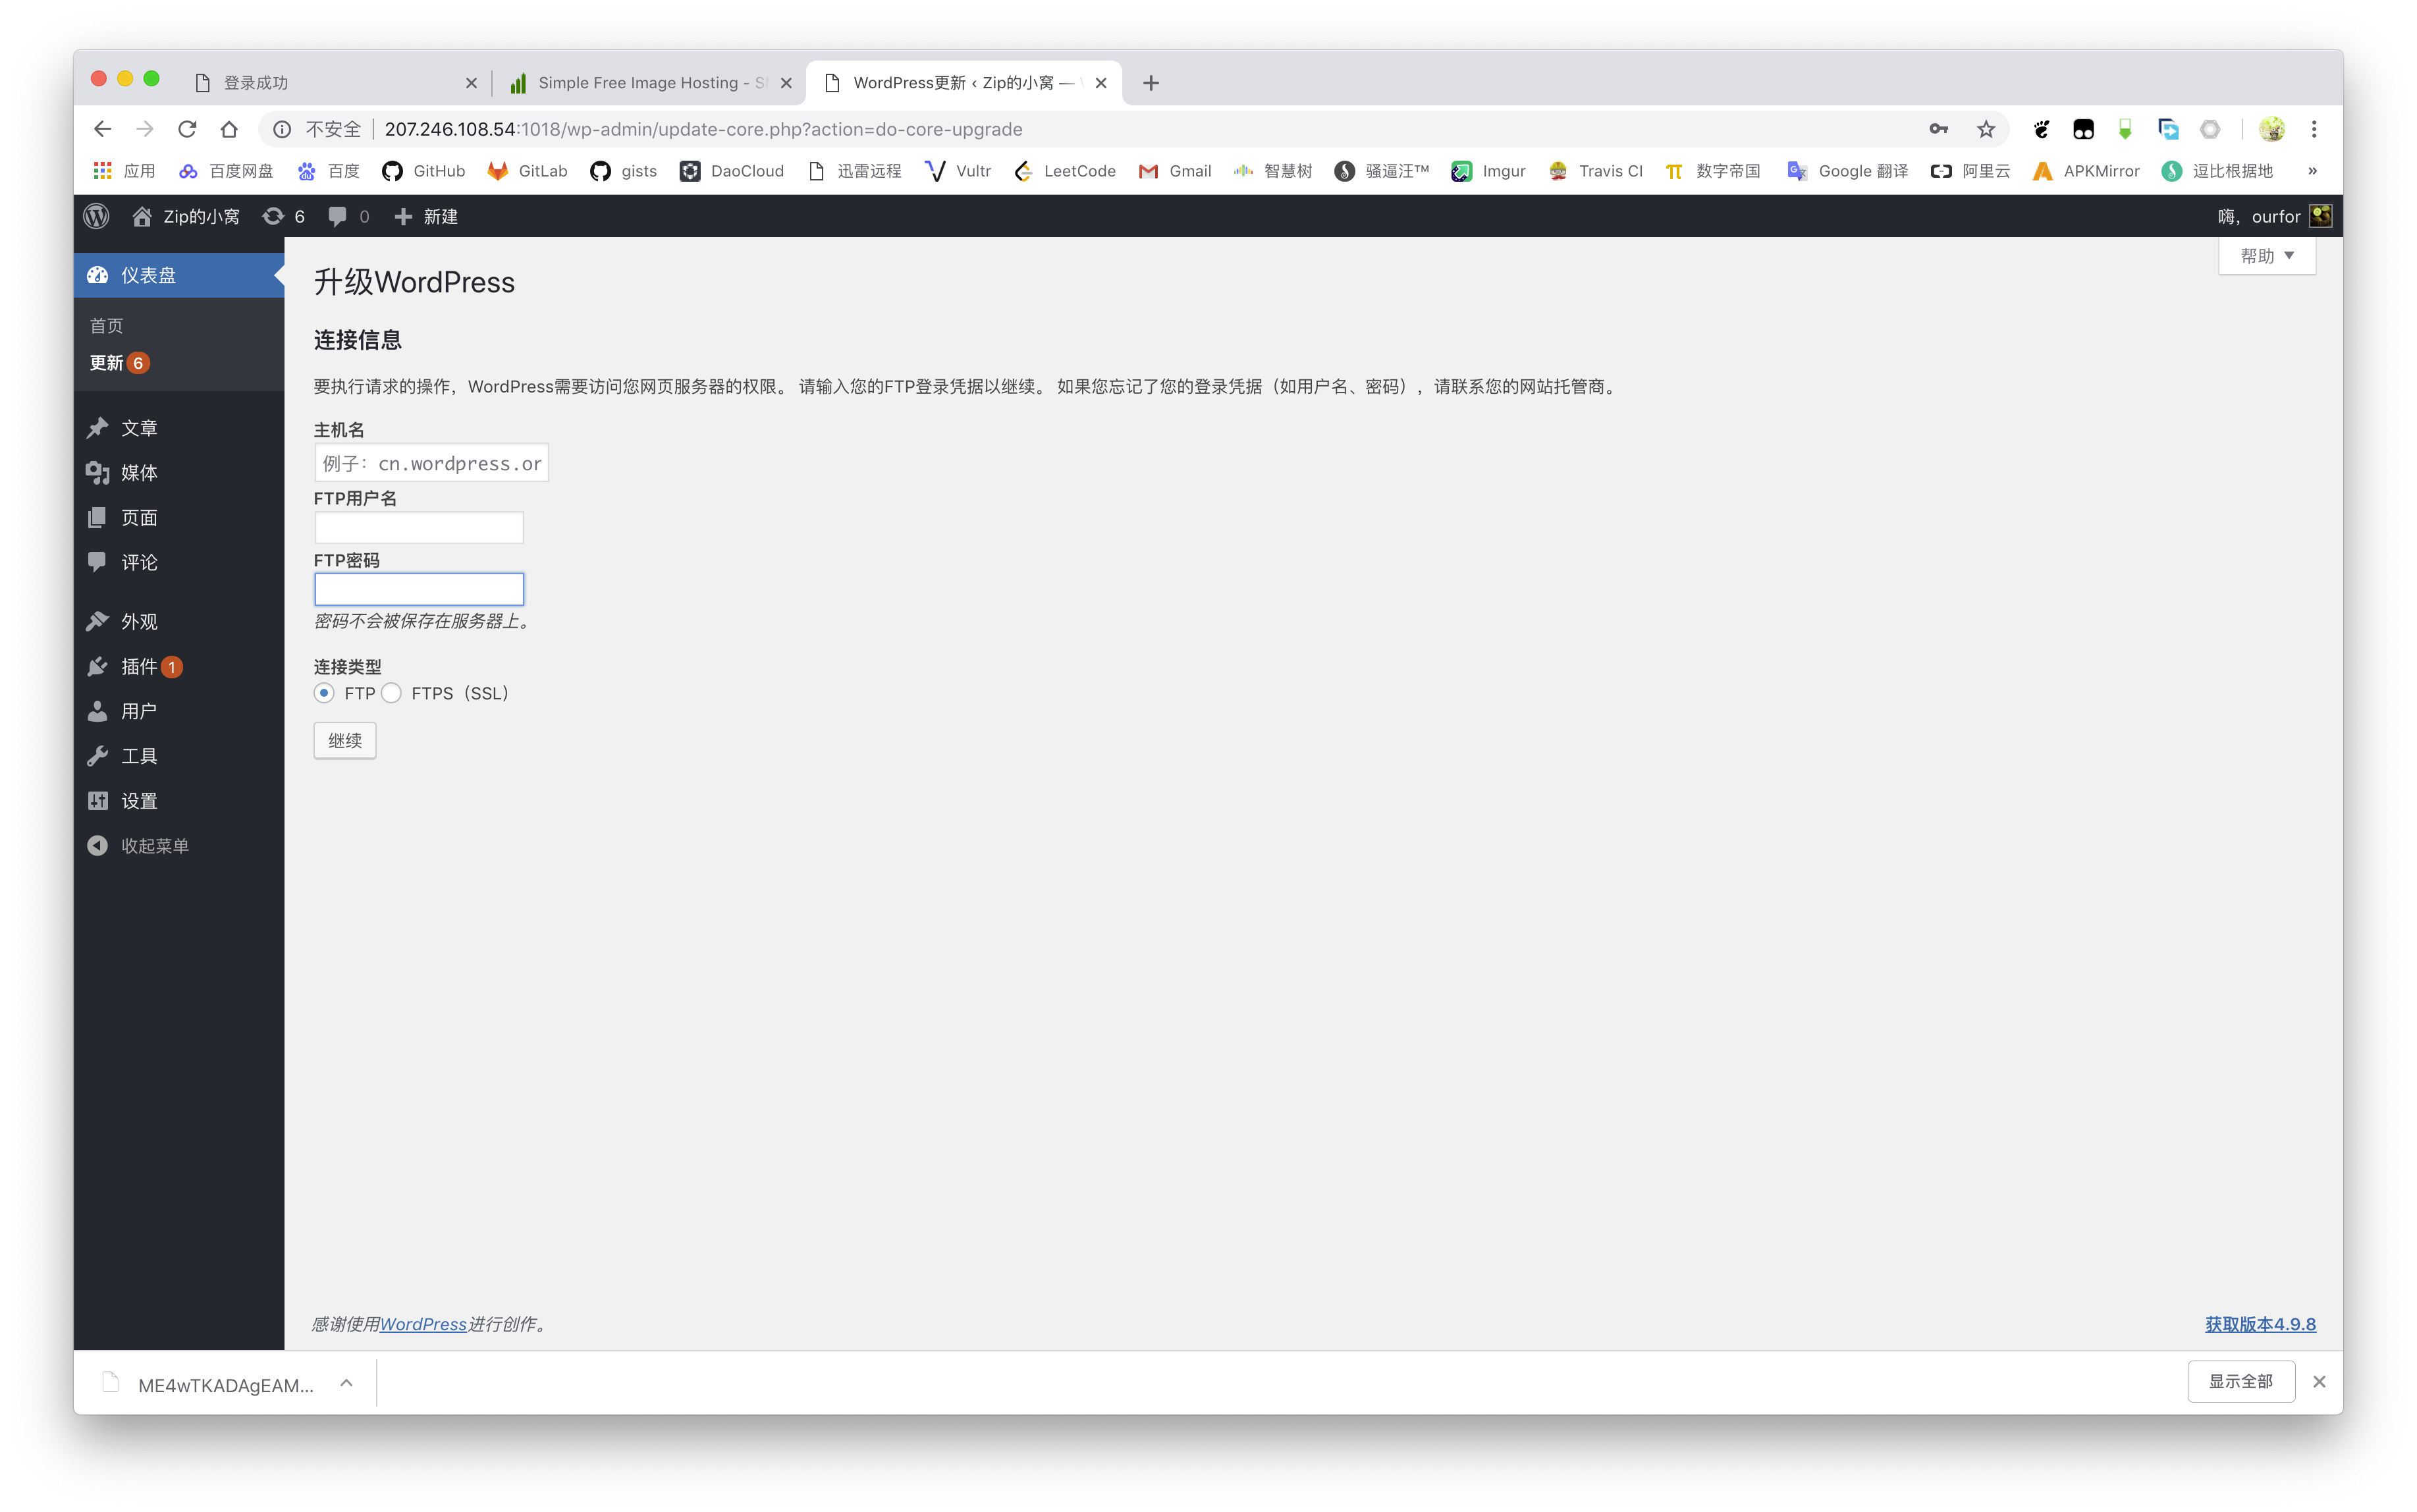Open the 设置 (Settings) panel icon
Viewport: 2417px width, 1512px height.
point(99,799)
